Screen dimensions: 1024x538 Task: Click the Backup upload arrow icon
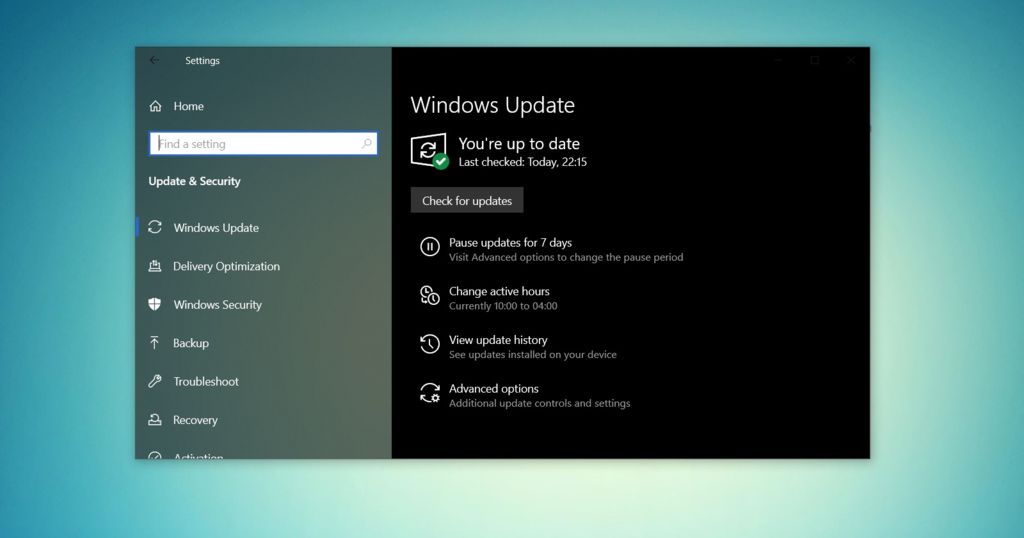[155, 343]
